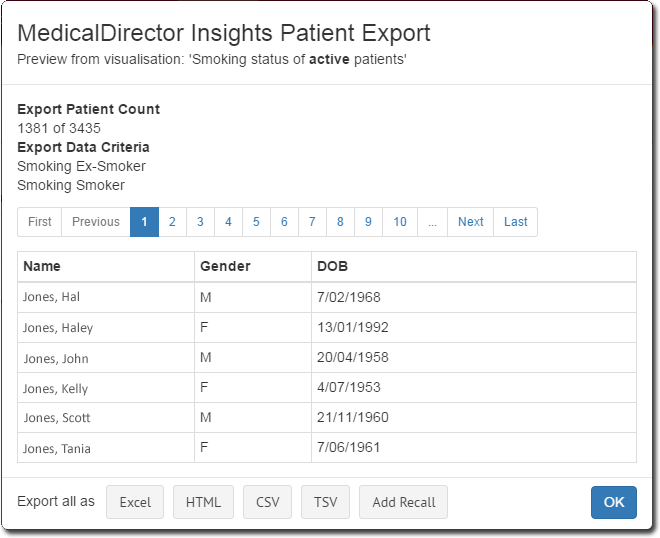This screenshot has width=660, height=538.
Task: Export the list as HTML
Action: tap(203, 502)
